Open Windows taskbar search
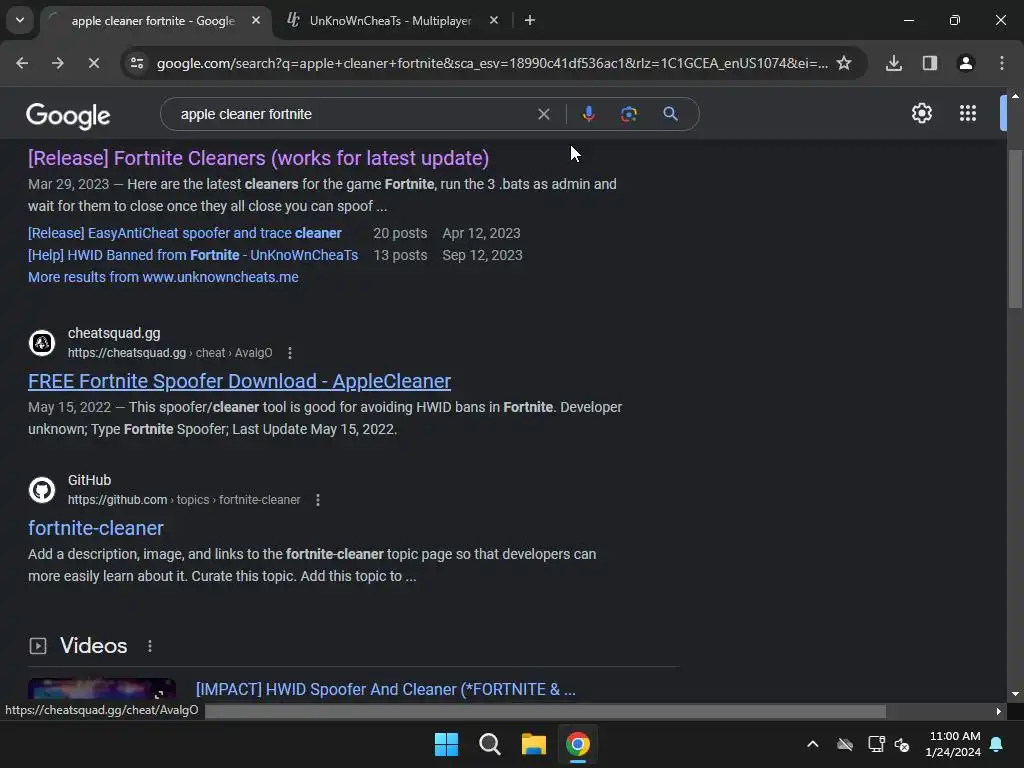The image size is (1024, 768). pyautogui.click(x=490, y=744)
